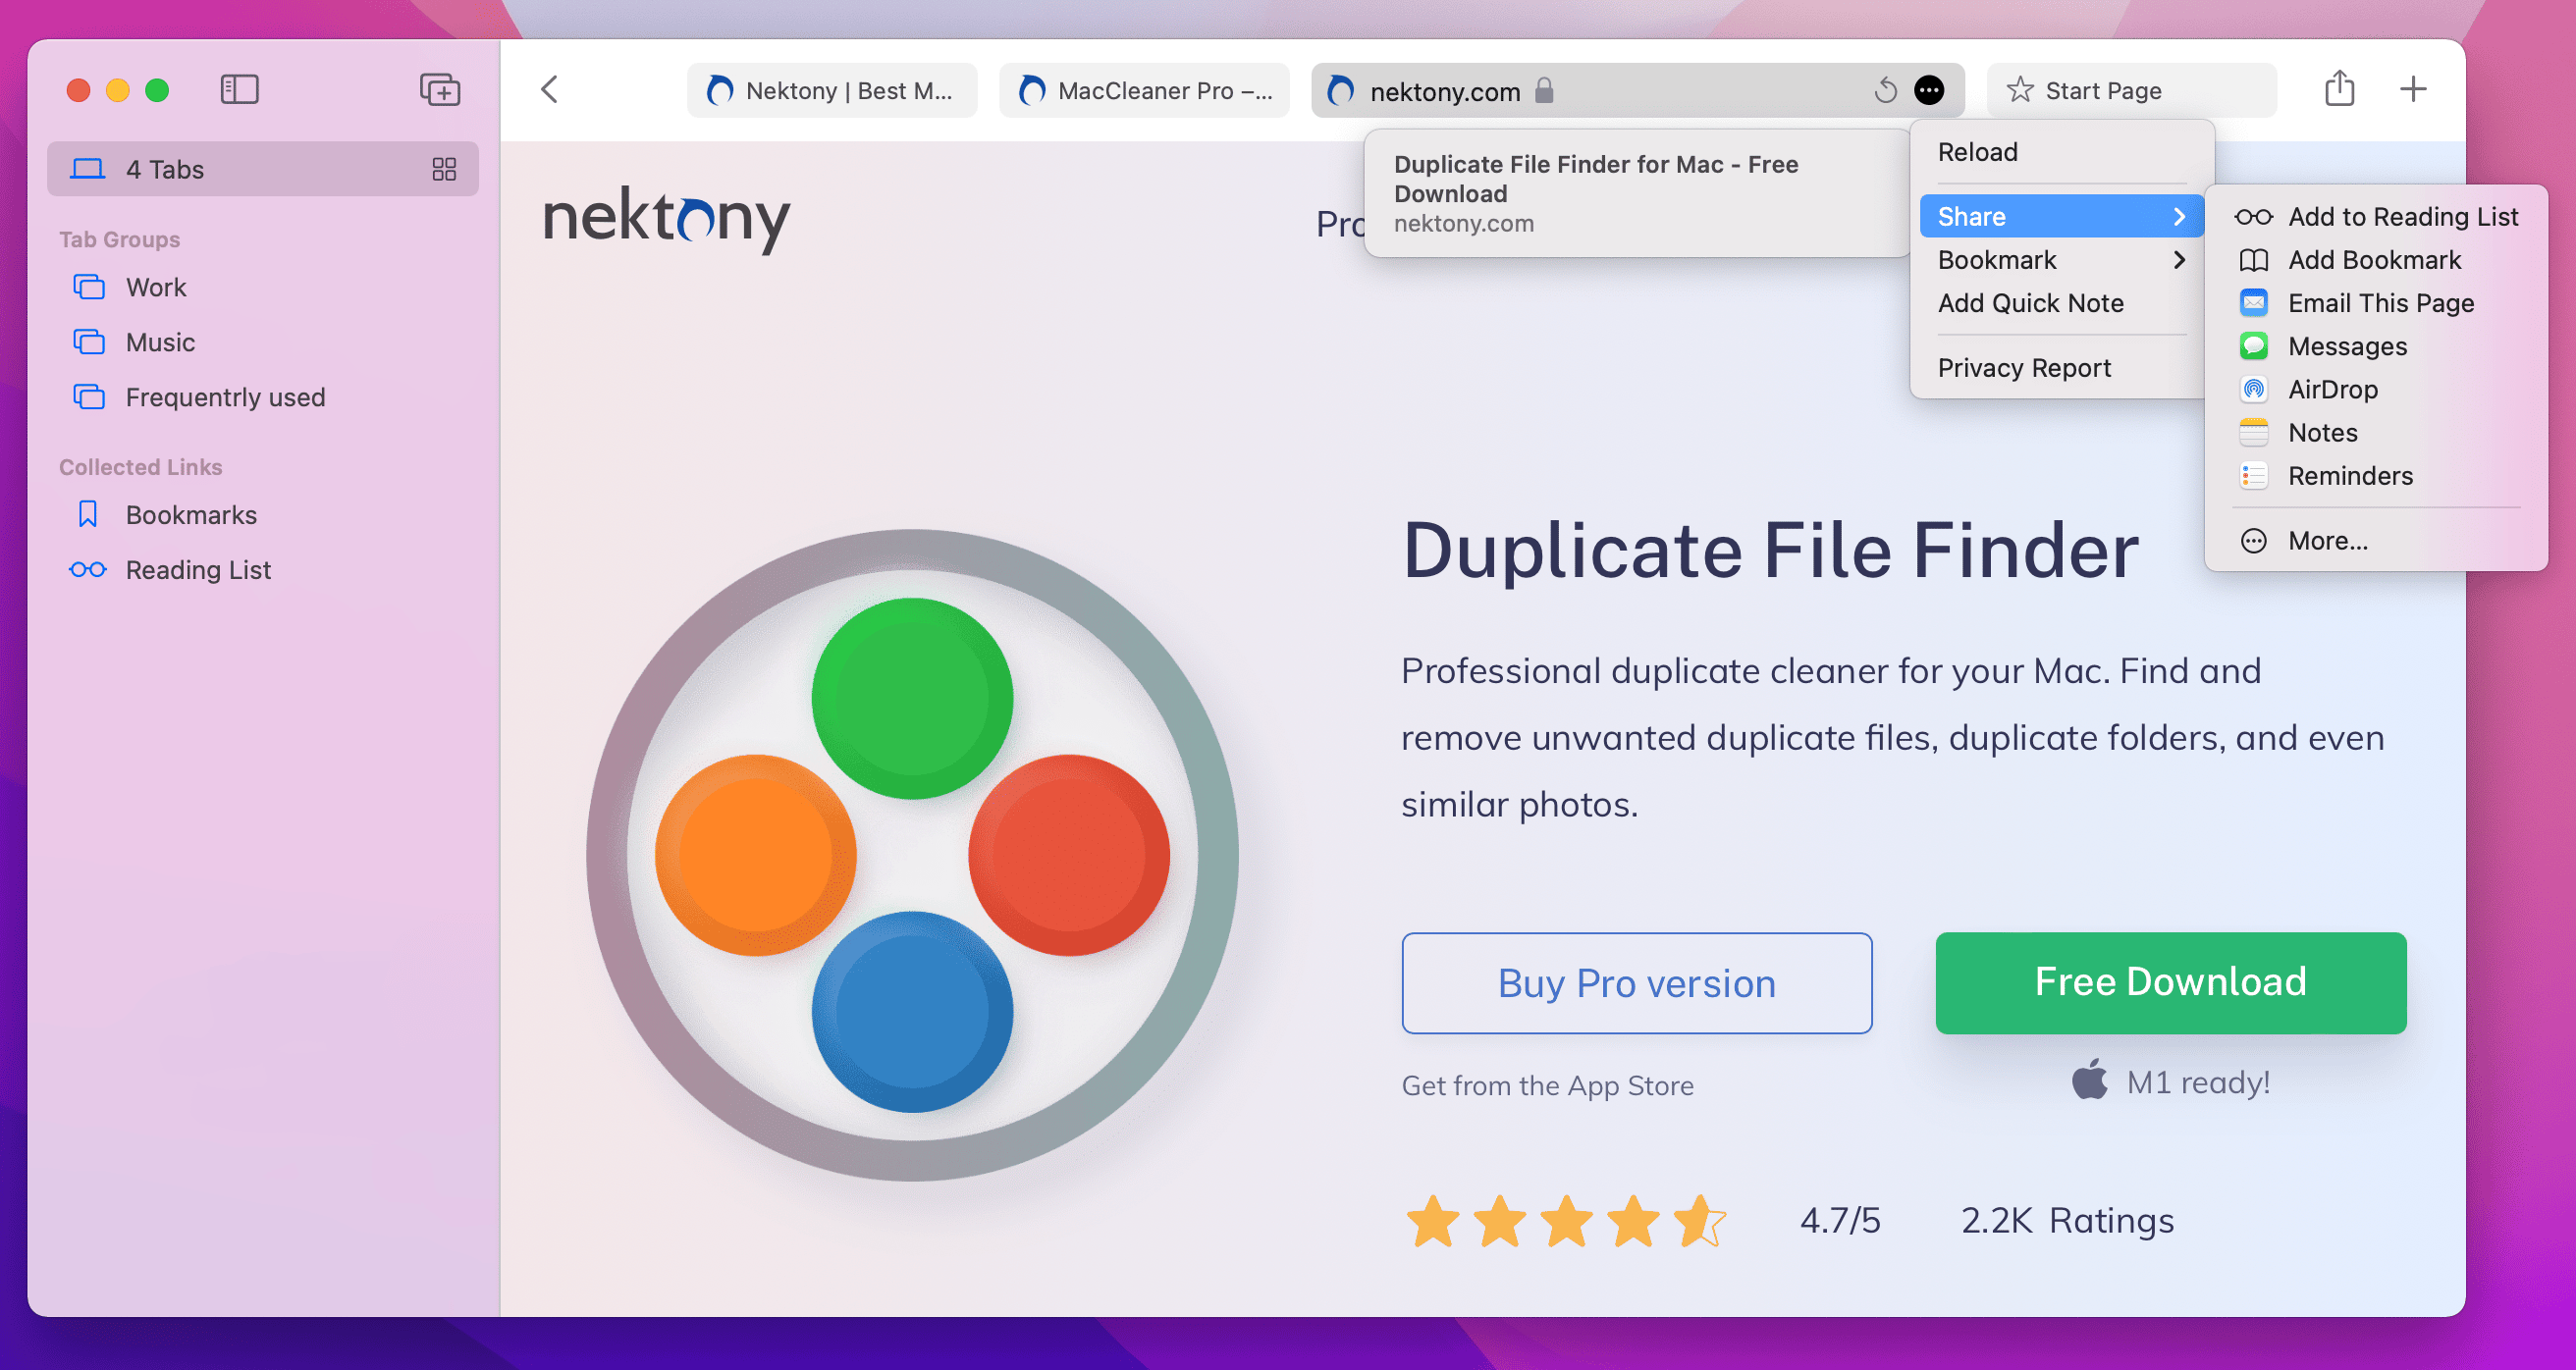This screenshot has width=2576, height=1370.
Task: Click the laptop icon beside 4 Tabs
Action: tap(87, 169)
